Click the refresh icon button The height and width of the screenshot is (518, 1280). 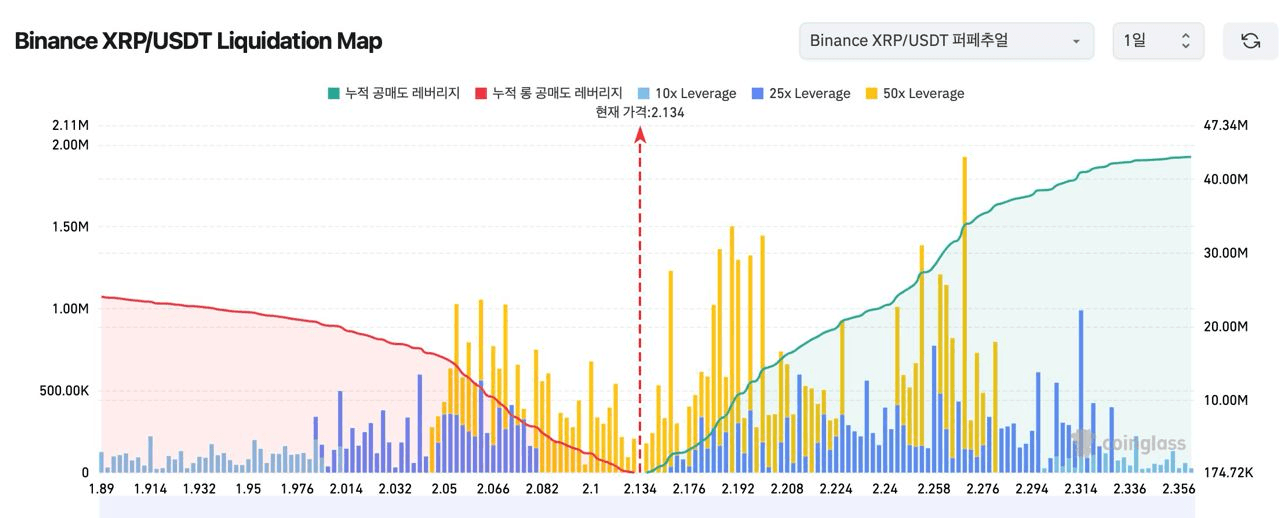click(1250, 41)
